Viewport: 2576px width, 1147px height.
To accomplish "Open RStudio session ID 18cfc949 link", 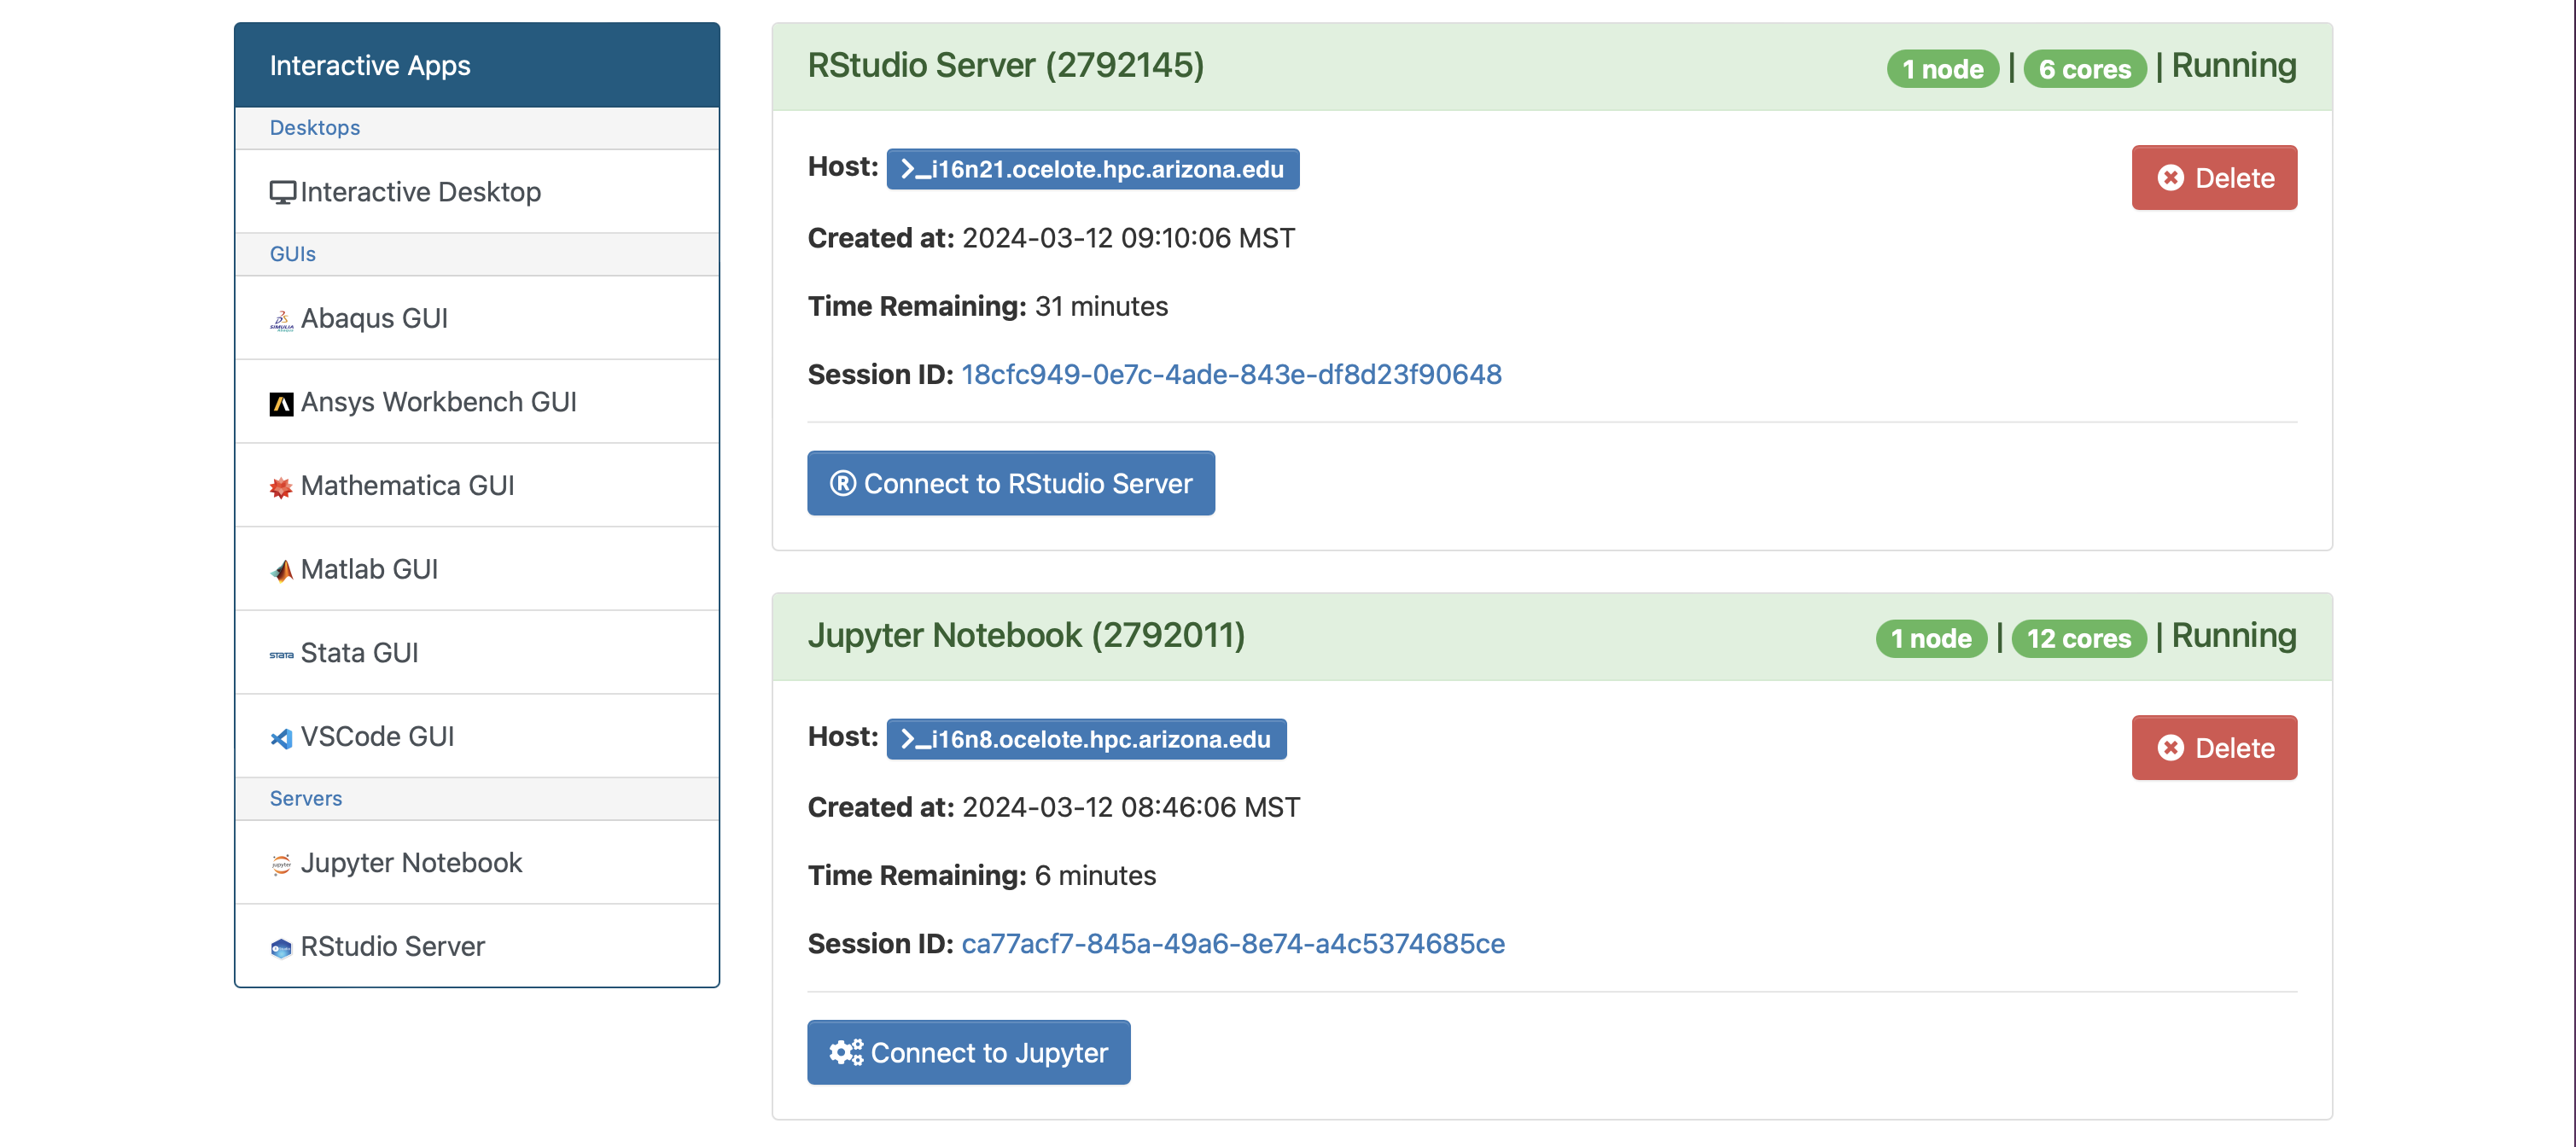I will pos(1230,374).
